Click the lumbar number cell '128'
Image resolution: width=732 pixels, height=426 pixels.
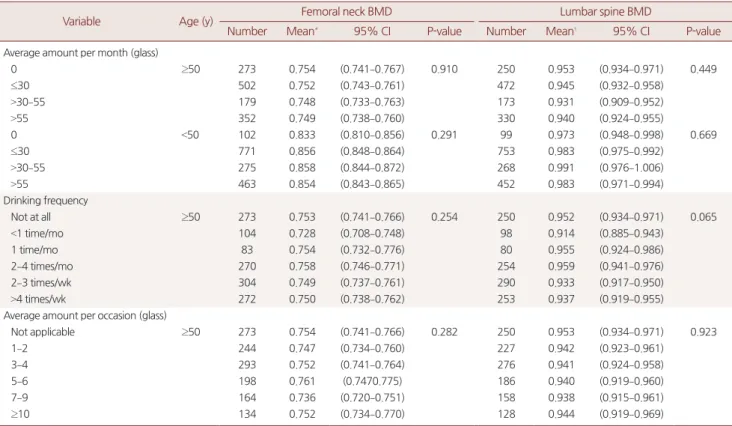coord(506,414)
